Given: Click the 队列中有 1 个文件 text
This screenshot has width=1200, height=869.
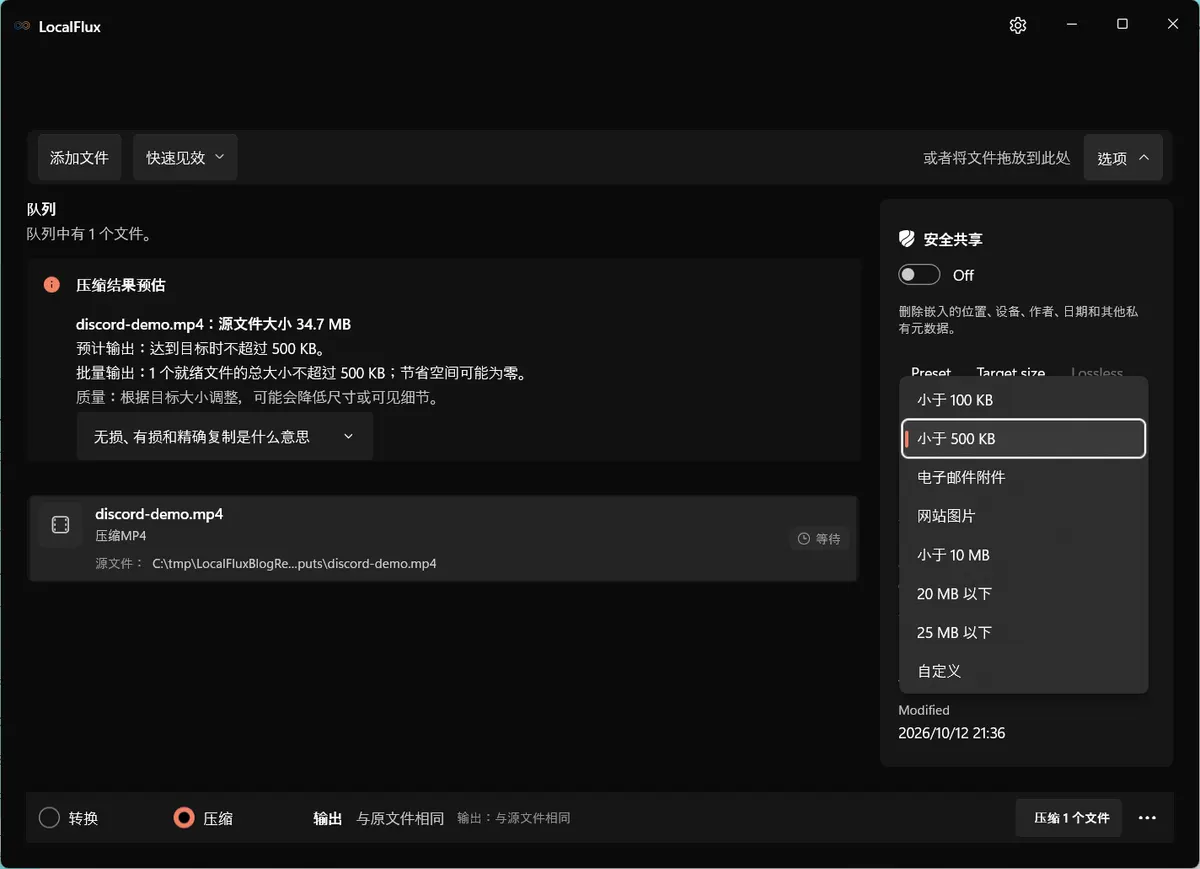Looking at the screenshot, I should coord(89,234).
